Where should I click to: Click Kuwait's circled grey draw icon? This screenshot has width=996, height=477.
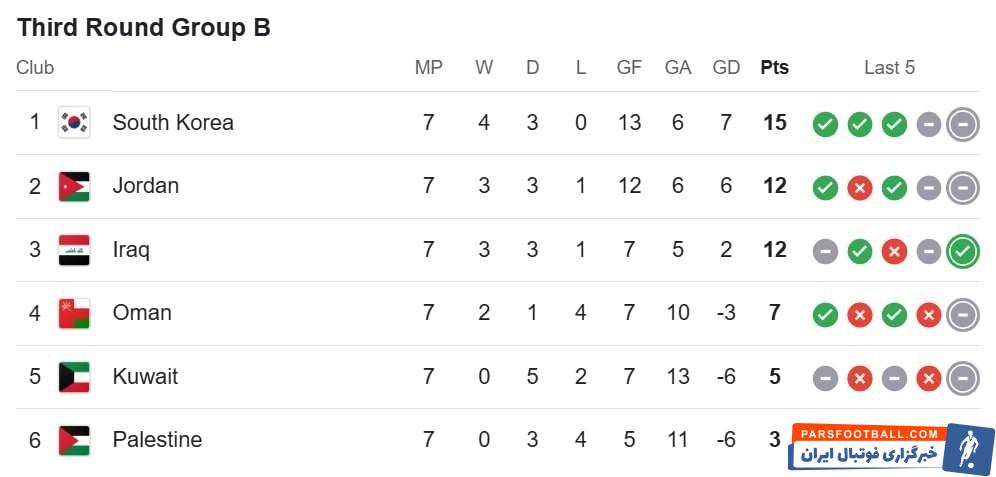coord(962,378)
